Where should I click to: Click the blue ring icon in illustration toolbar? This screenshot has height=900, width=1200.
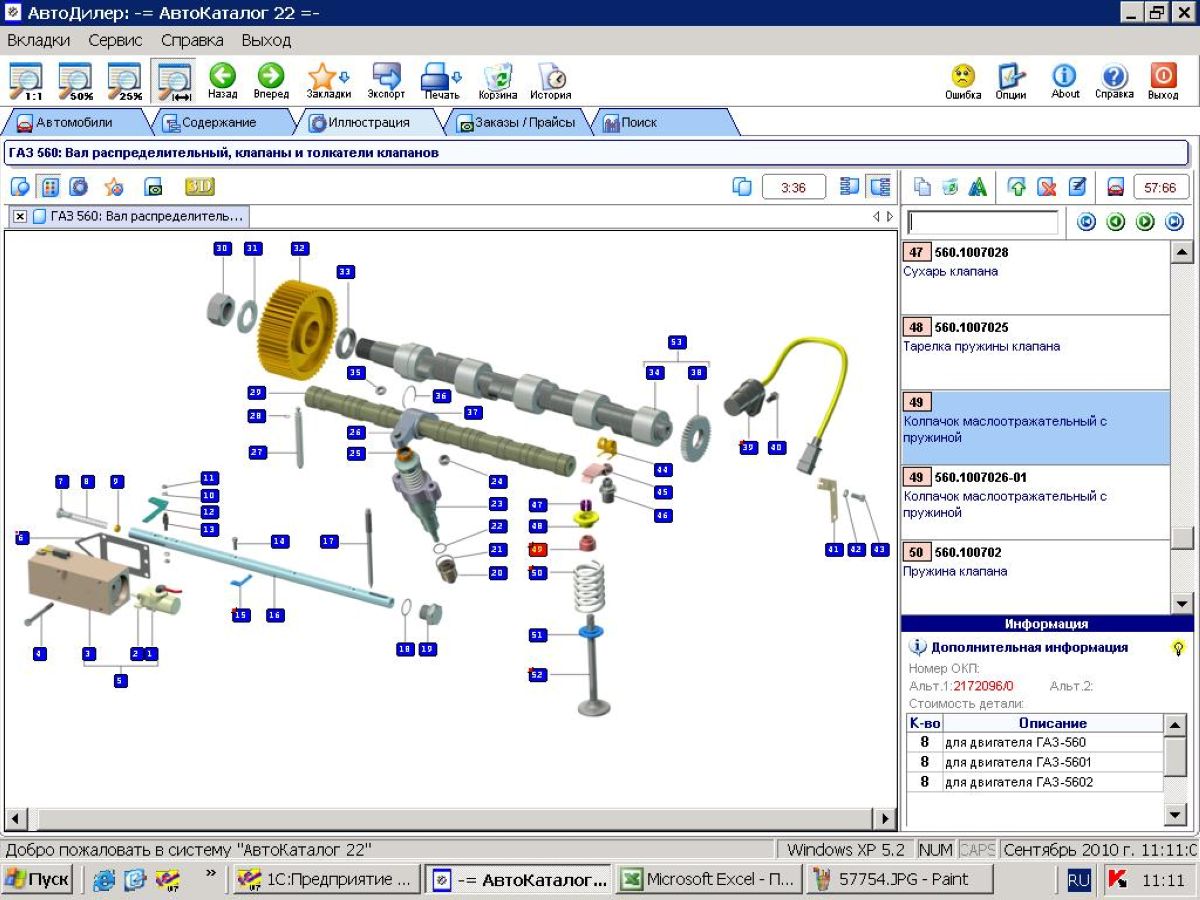(x=78, y=187)
